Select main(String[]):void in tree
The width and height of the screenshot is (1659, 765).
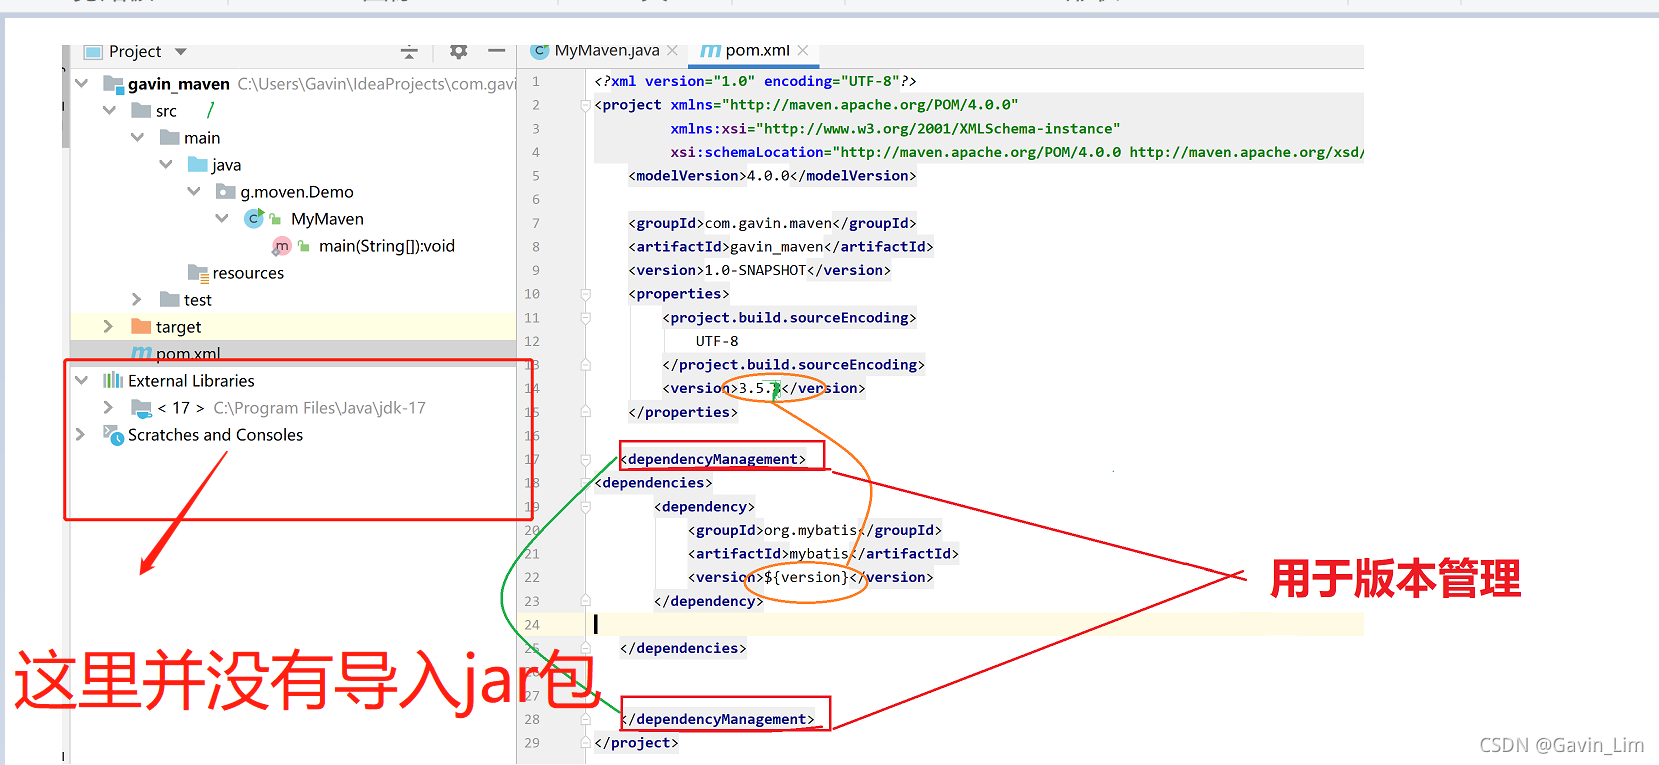pyautogui.click(x=386, y=245)
